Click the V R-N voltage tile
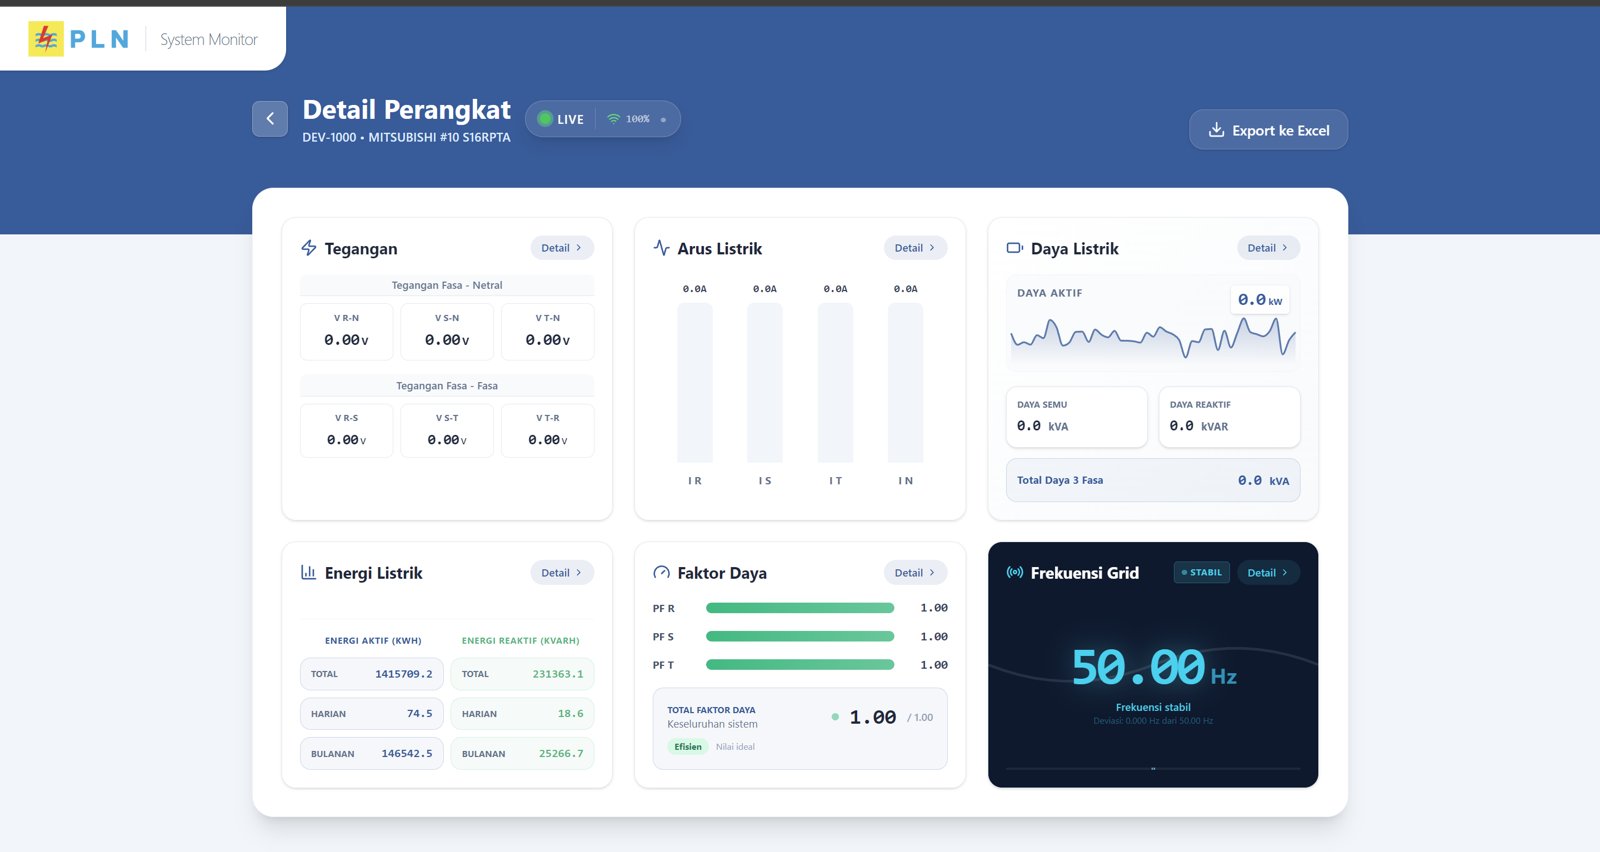 [x=347, y=332]
